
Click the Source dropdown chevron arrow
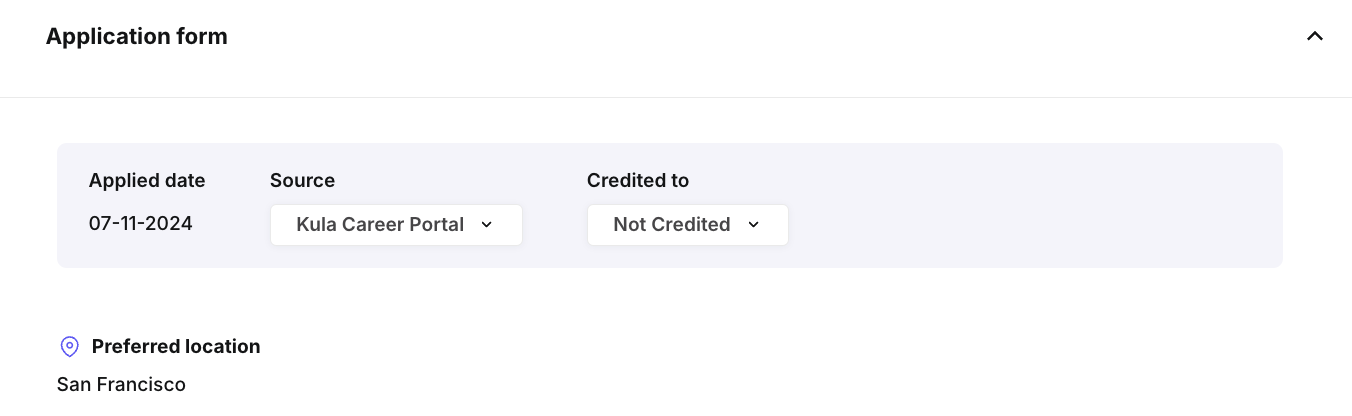tap(487, 225)
